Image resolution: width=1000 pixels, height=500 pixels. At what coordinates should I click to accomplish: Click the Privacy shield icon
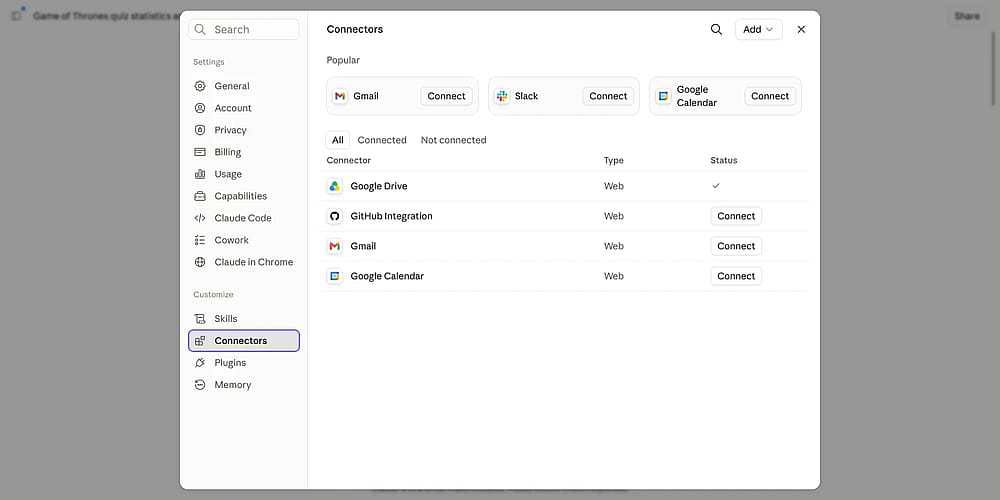[200, 130]
